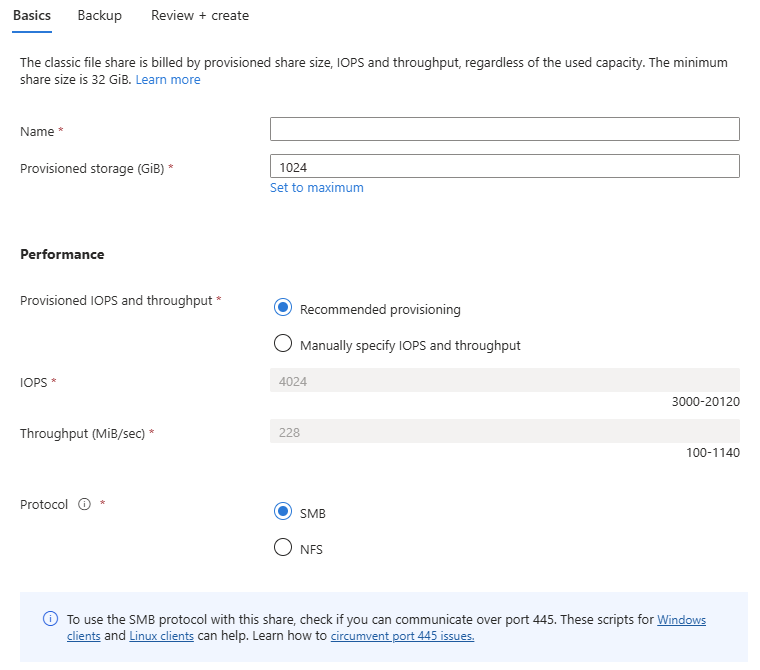Click the Protocol label text

[x=44, y=505]
